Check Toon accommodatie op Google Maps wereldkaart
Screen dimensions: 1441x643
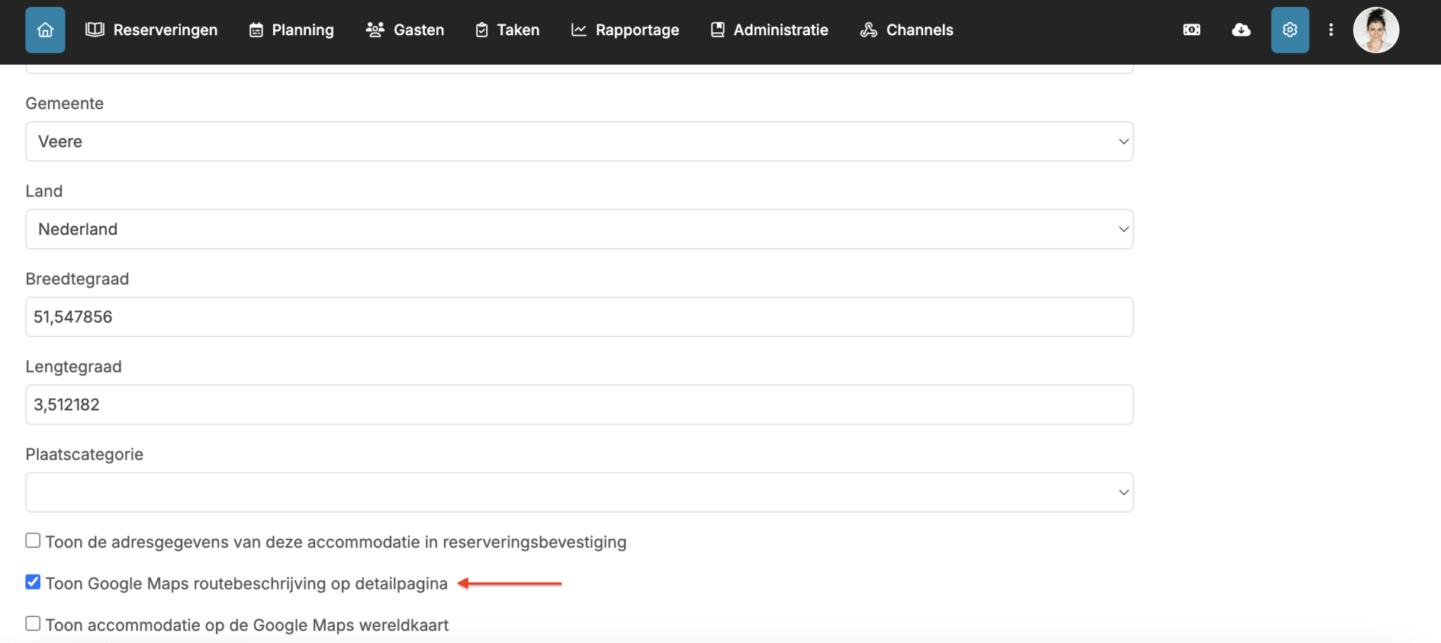33,624
